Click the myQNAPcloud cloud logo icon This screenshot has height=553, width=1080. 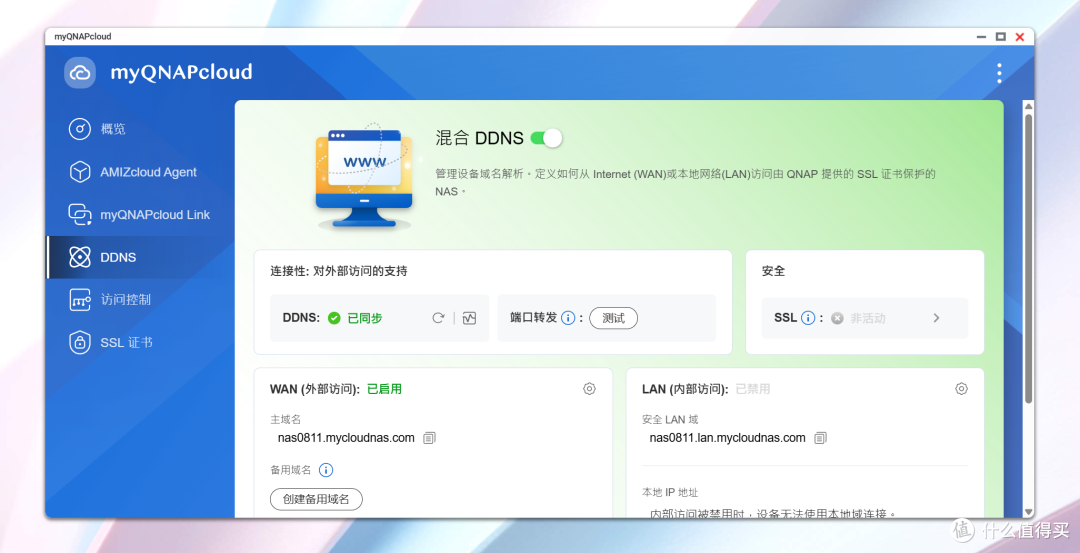(x=80, y=72)
